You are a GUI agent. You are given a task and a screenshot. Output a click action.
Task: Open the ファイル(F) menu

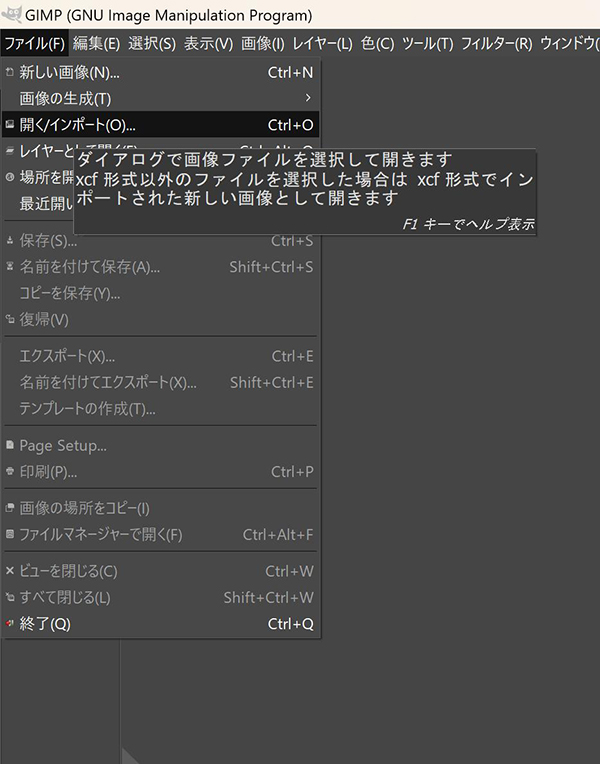[x=34, y=44]
